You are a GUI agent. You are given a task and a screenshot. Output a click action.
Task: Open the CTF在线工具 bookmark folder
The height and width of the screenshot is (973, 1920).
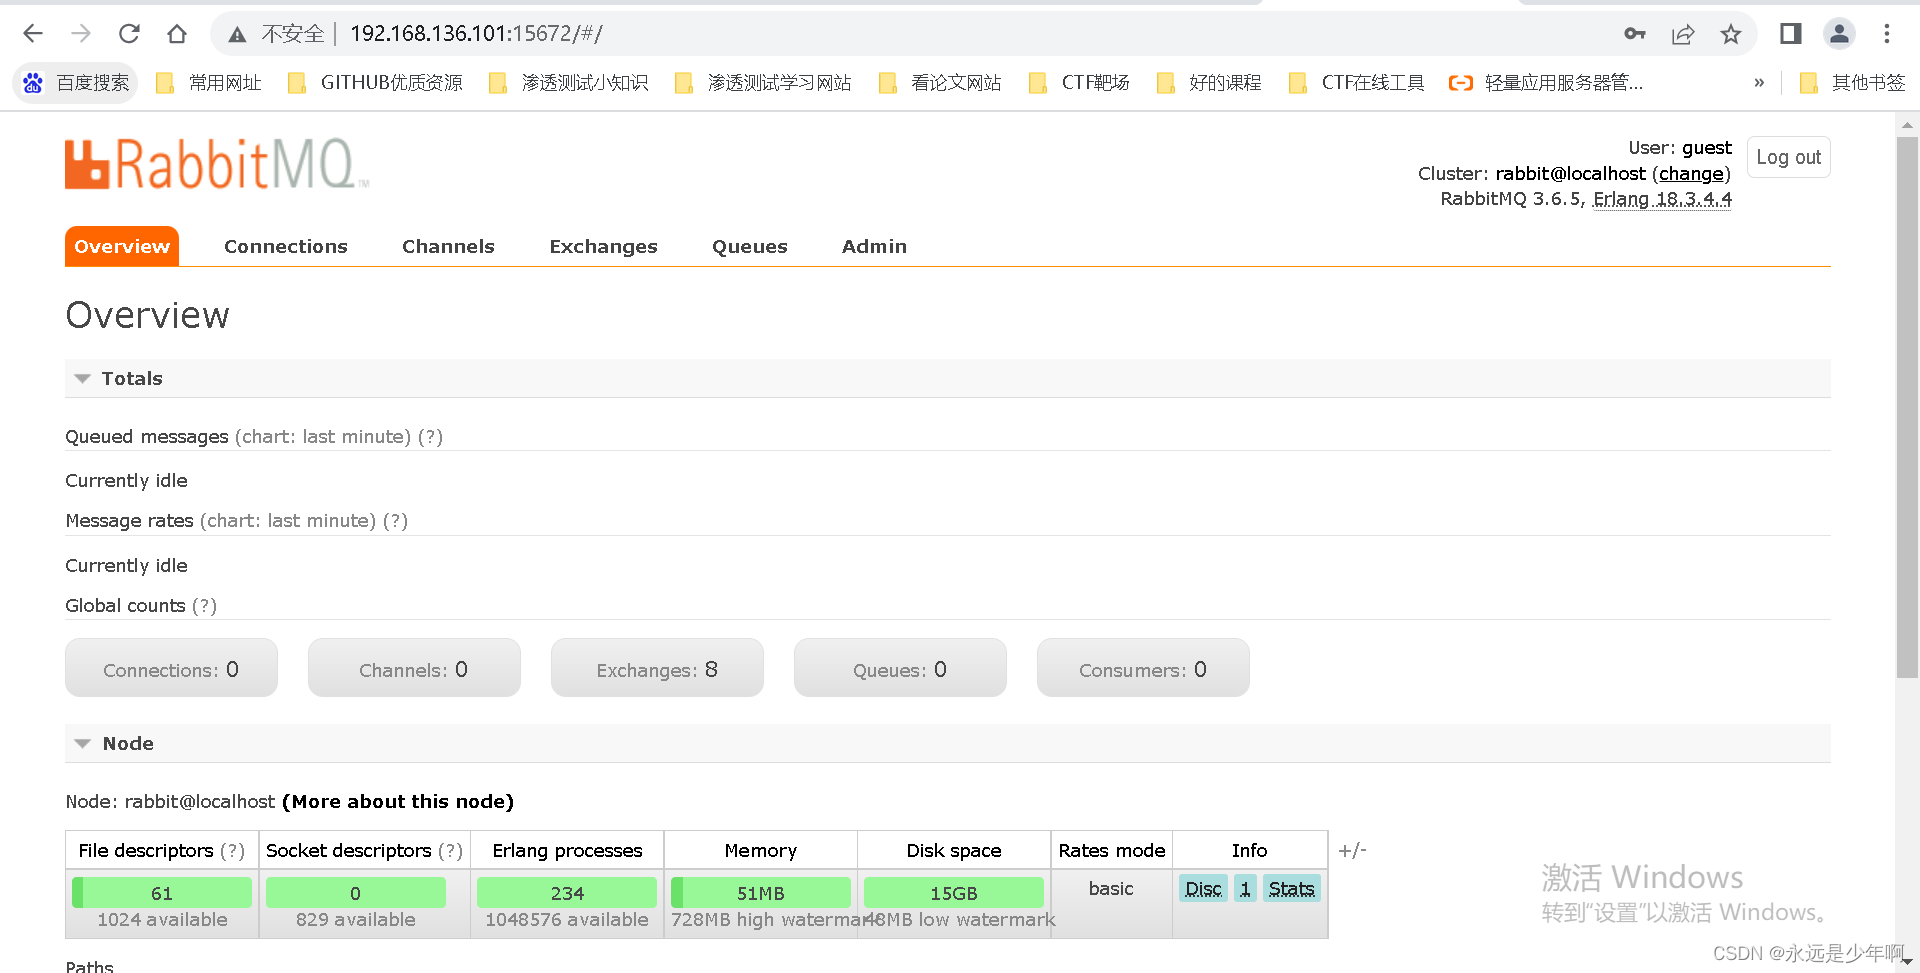tap(1357, 83)
